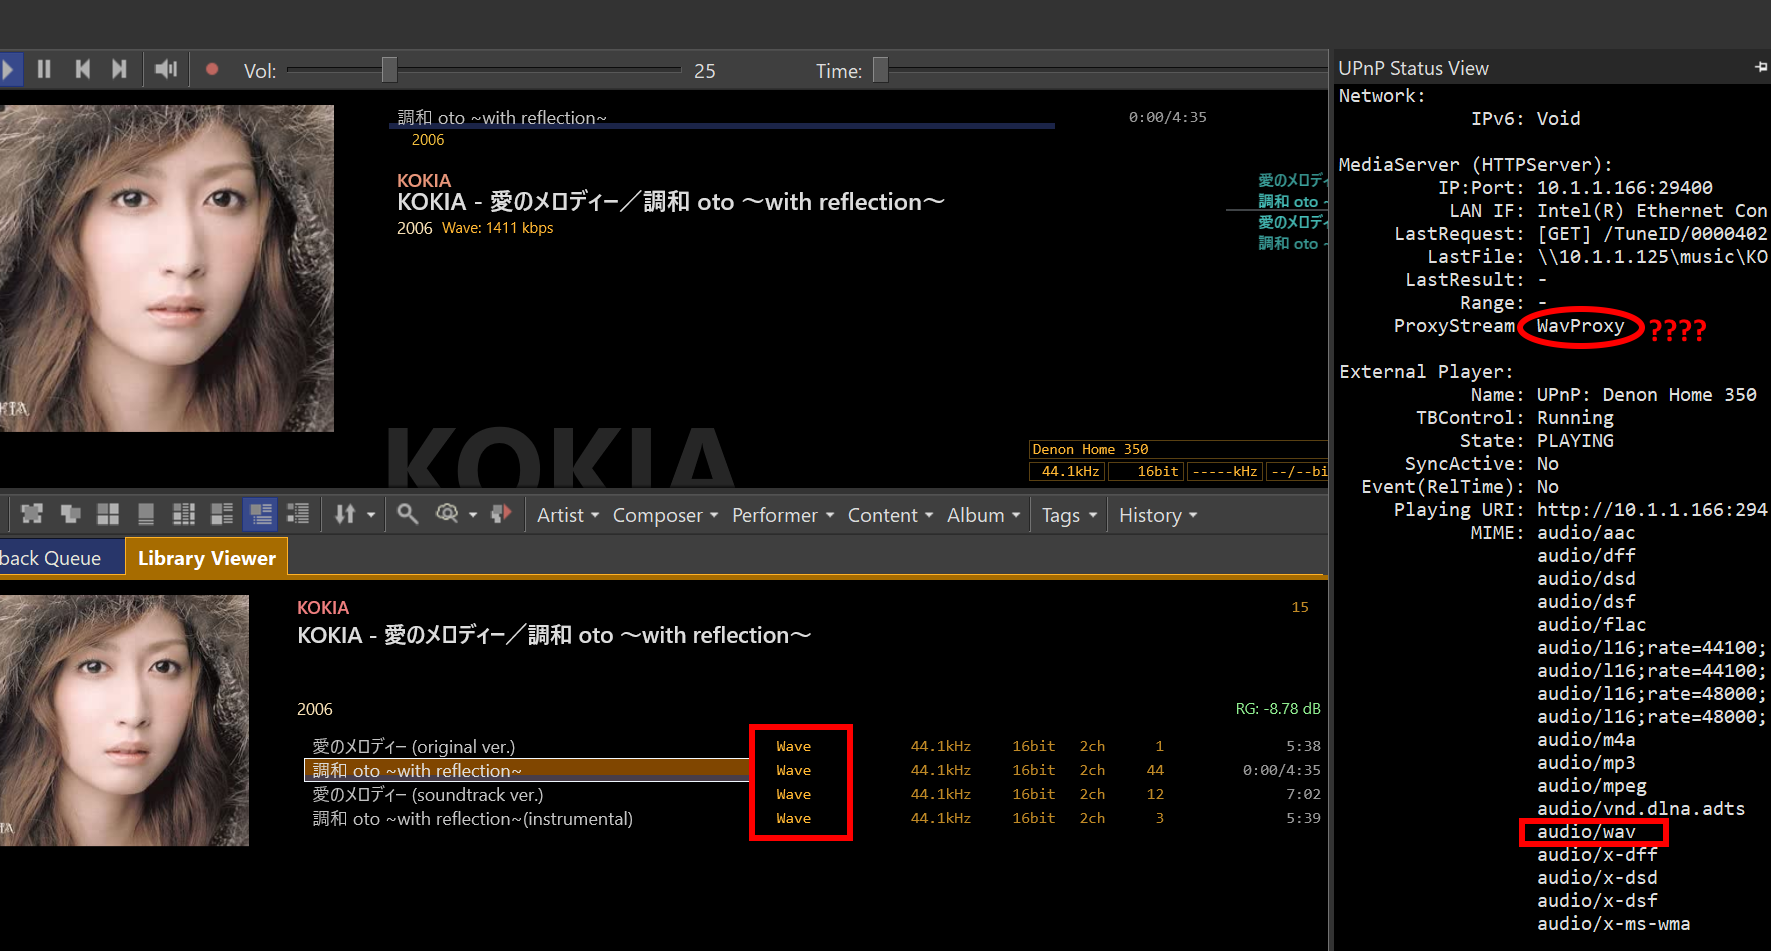
Task: Pin the UPnP Status View panel
Action: 1760,67
